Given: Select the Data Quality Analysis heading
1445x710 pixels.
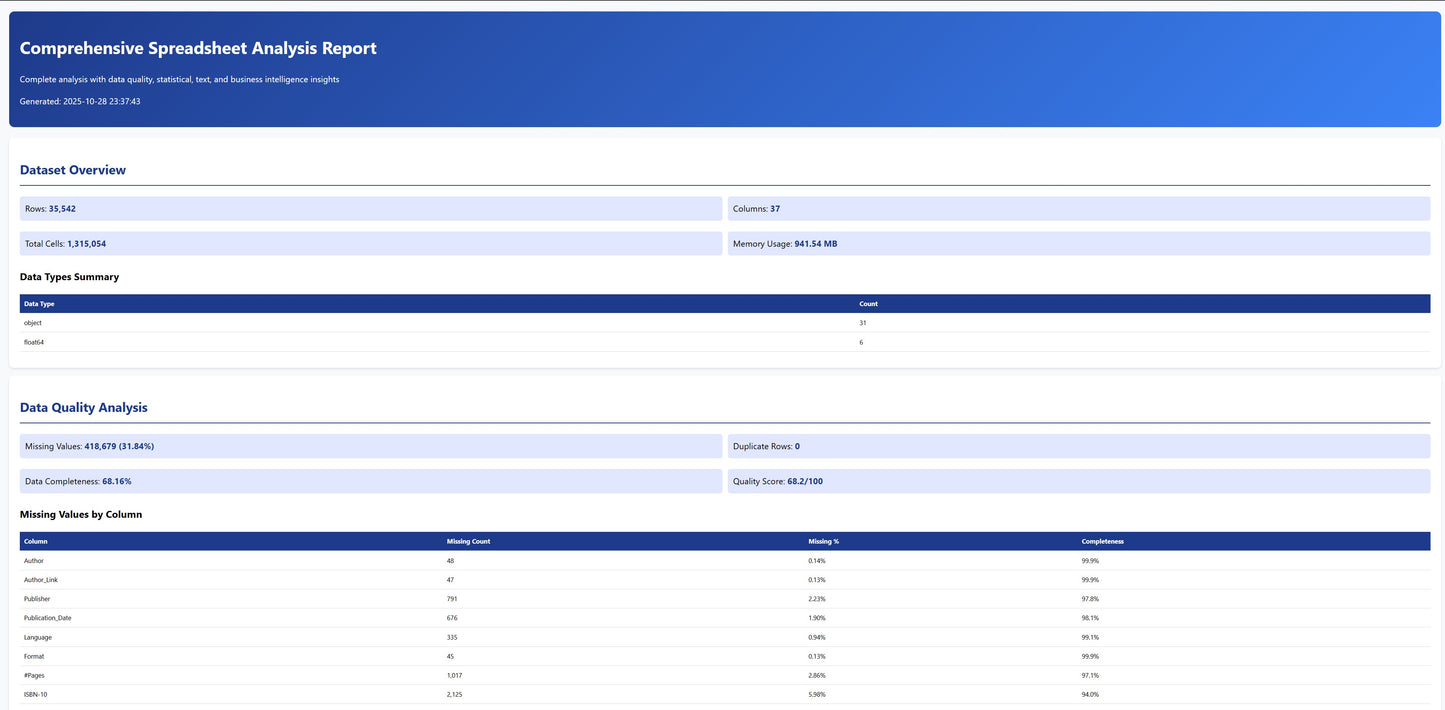Looking at the screenshot, I should [x=83, y=407].
